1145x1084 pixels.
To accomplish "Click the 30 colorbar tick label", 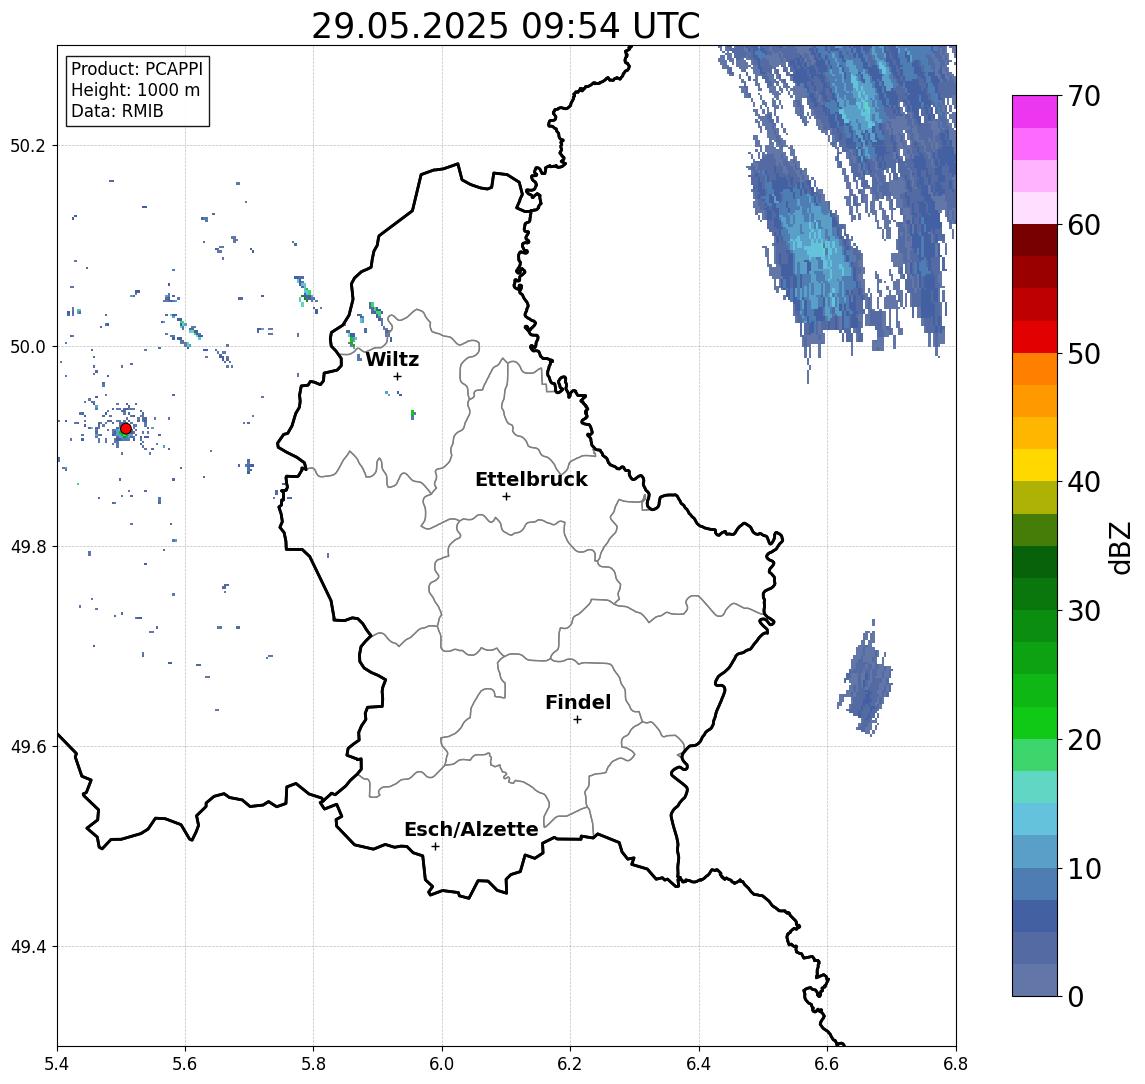I will 1084,611.
